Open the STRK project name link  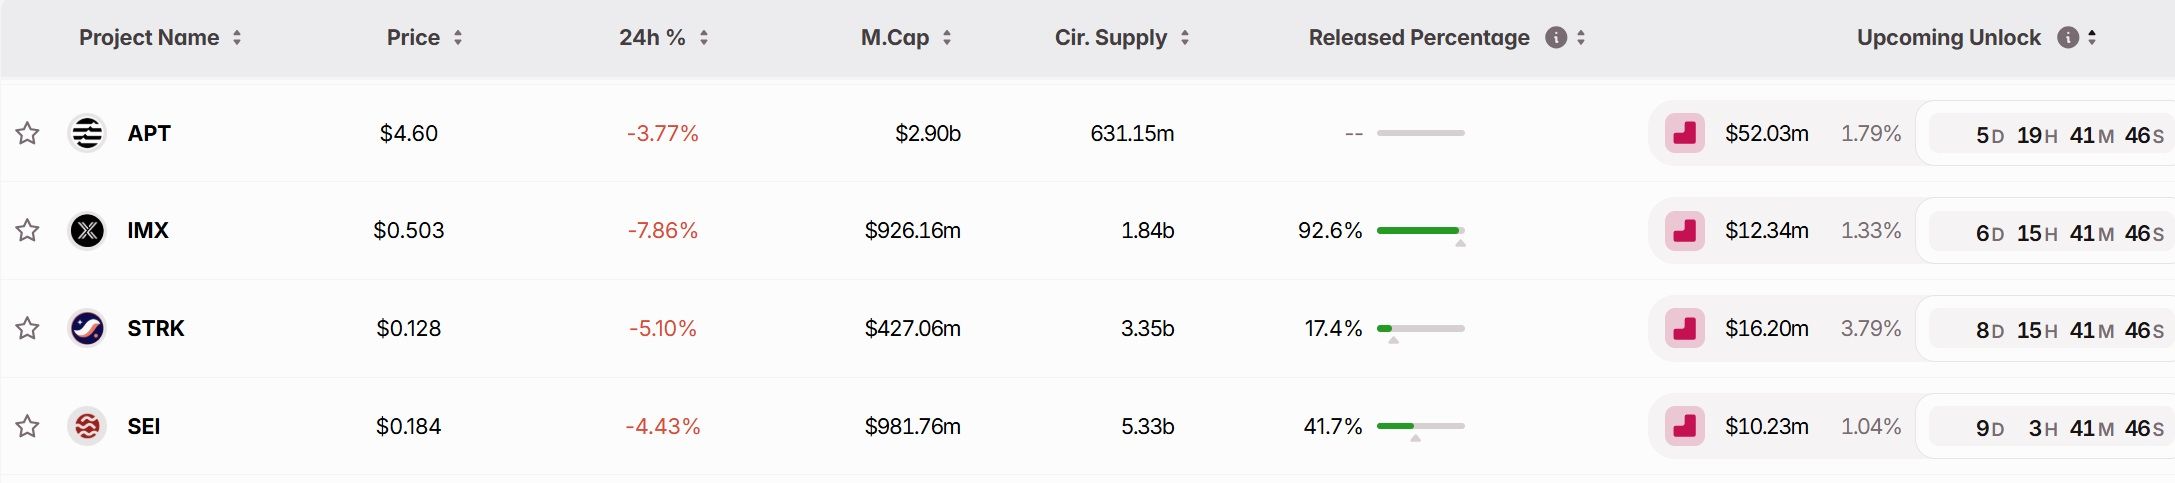tap(156, 328)
